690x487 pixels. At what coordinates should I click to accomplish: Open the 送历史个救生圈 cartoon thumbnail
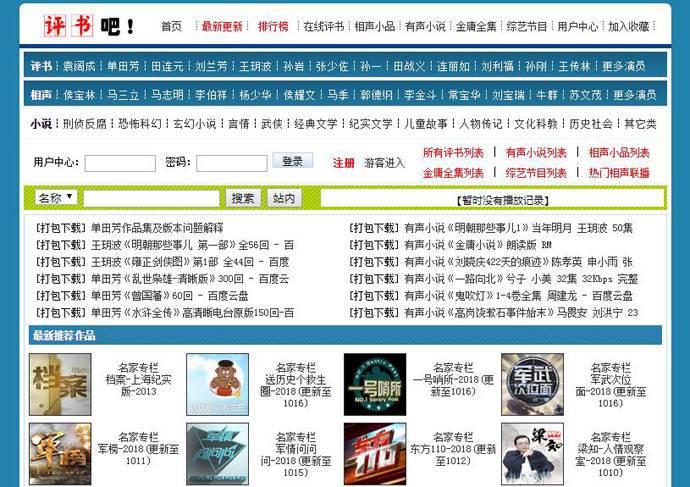(217, 384)
